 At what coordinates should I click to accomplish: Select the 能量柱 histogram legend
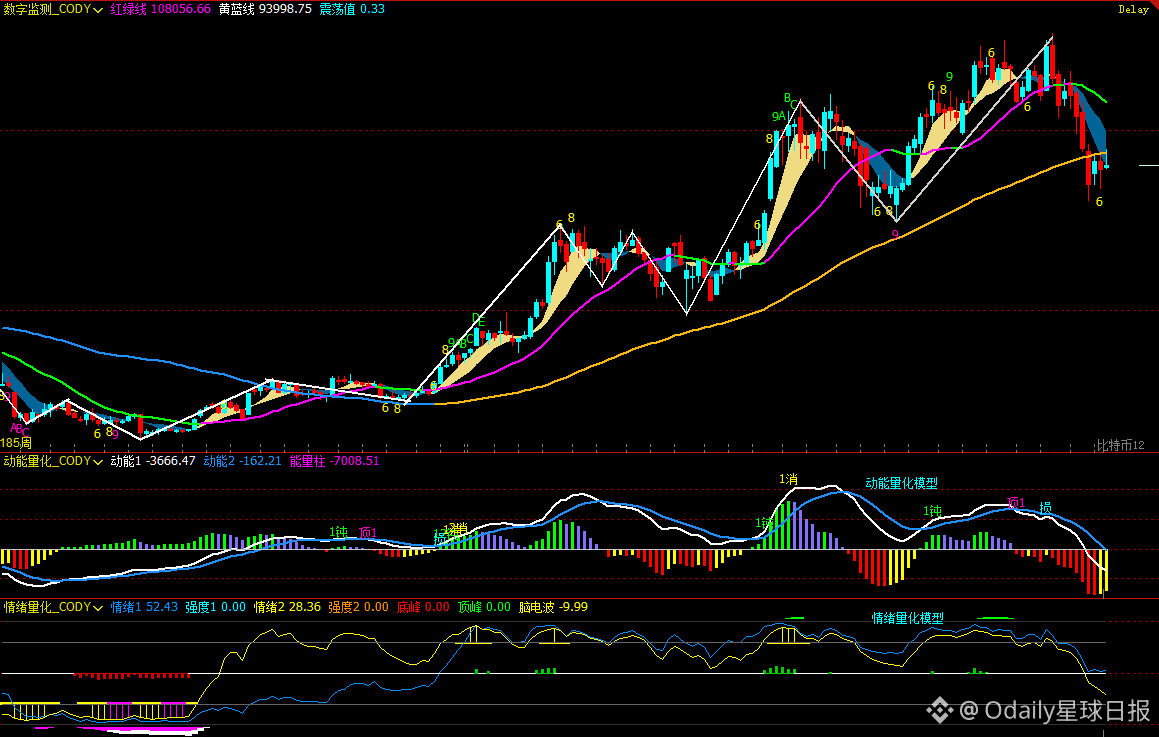[334, 461]
